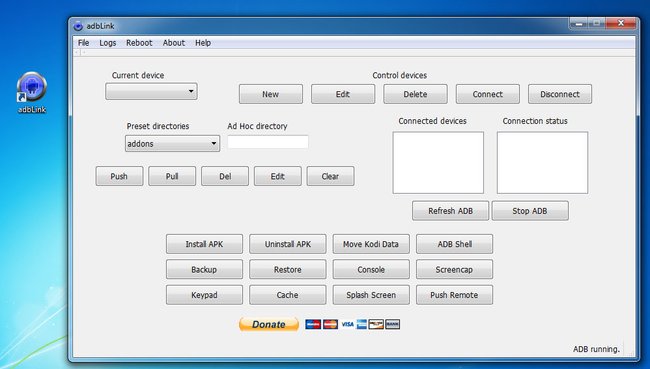Click the Visa card icon

click(347, 324)
